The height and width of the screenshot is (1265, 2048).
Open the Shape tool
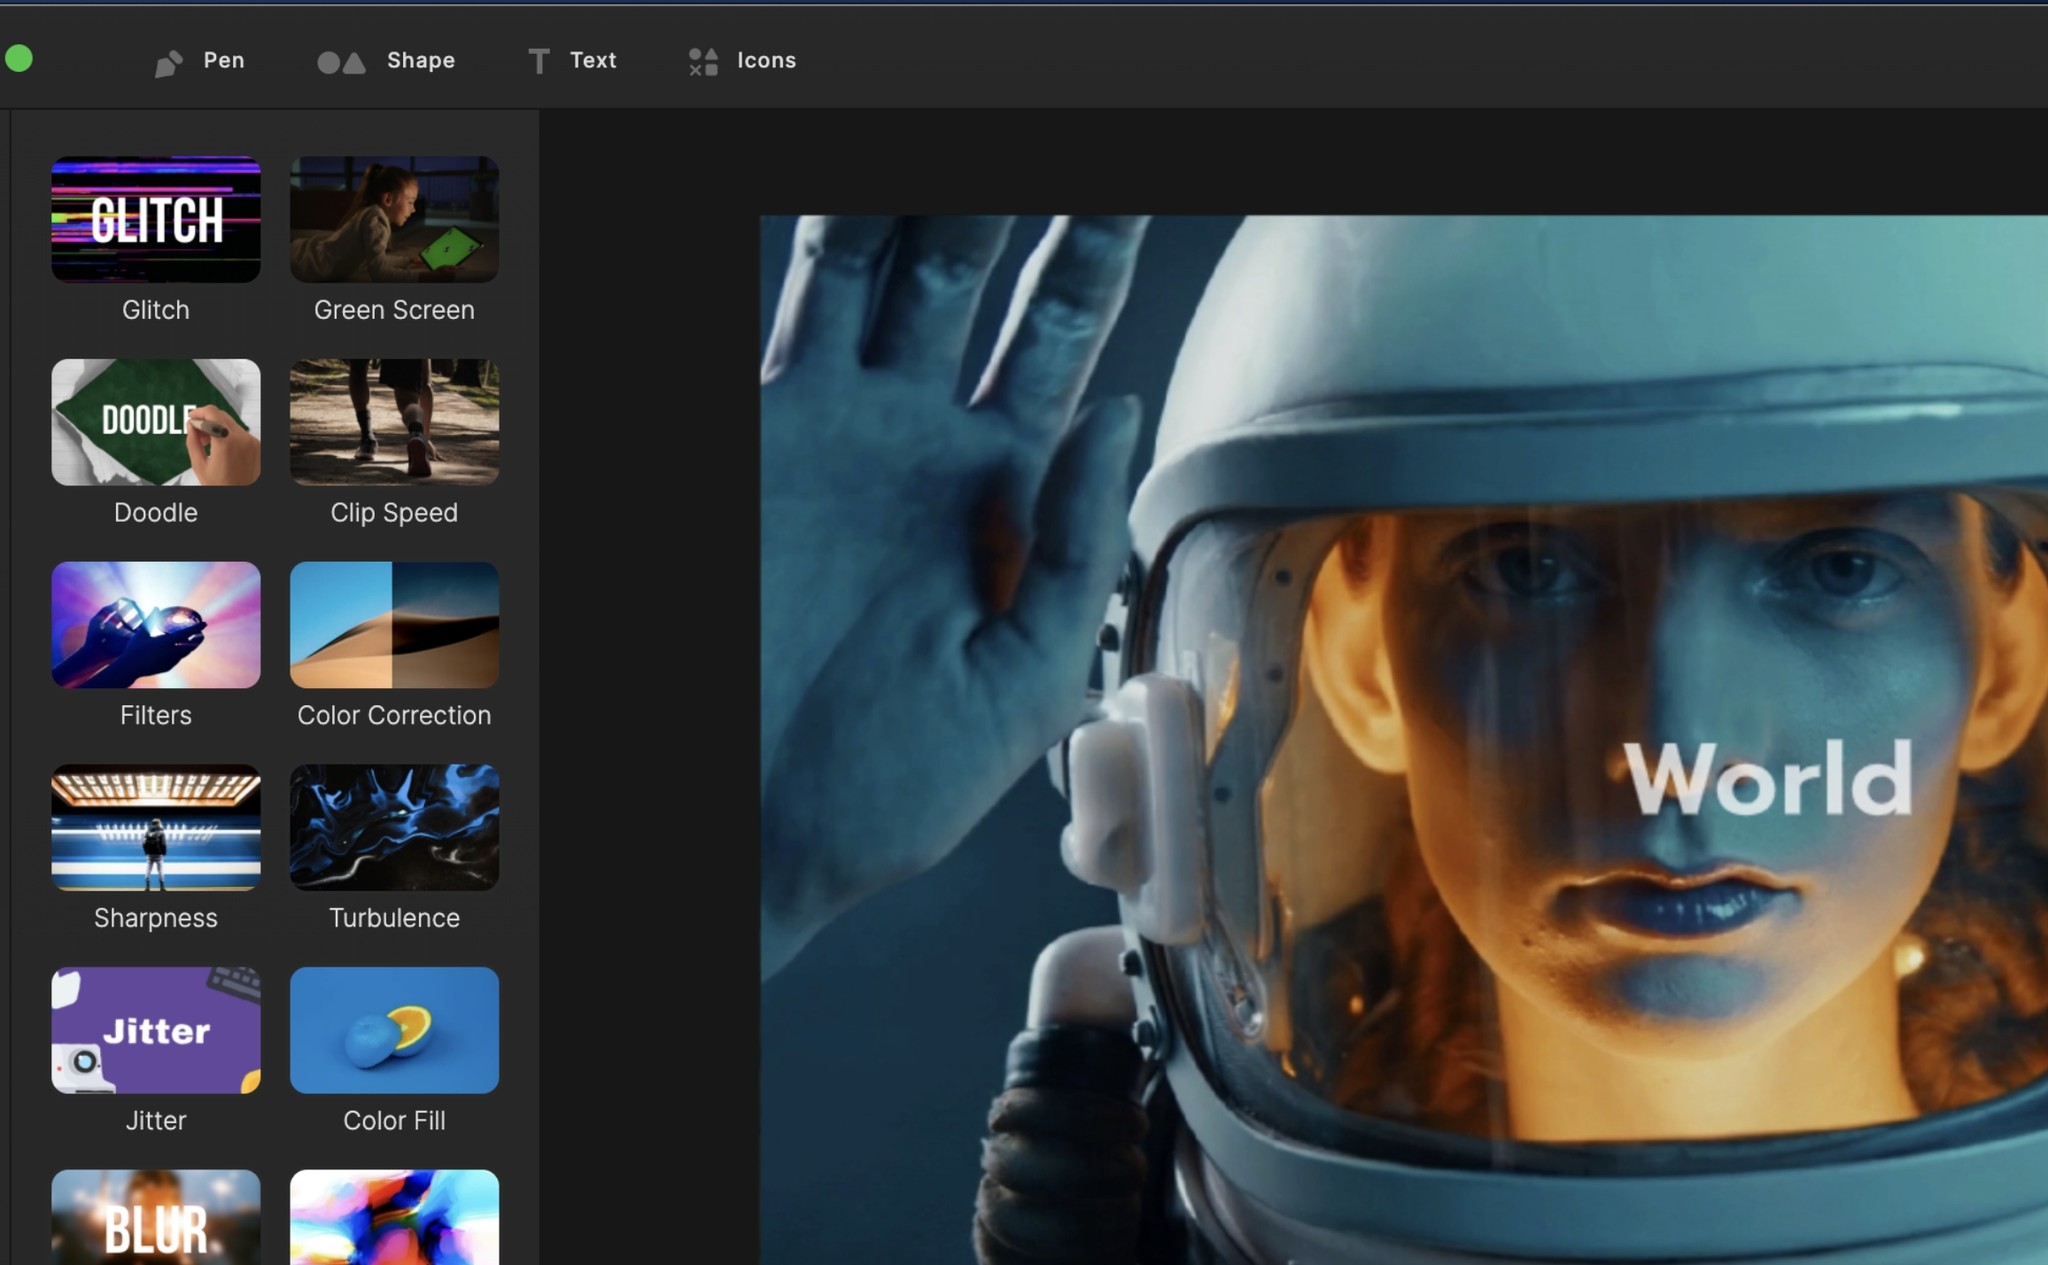(386, 61)
